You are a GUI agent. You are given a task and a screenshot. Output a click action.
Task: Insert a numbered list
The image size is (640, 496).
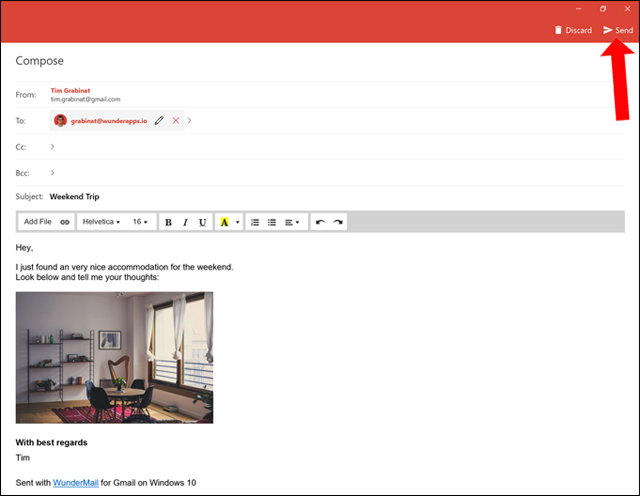coord(255,222)
